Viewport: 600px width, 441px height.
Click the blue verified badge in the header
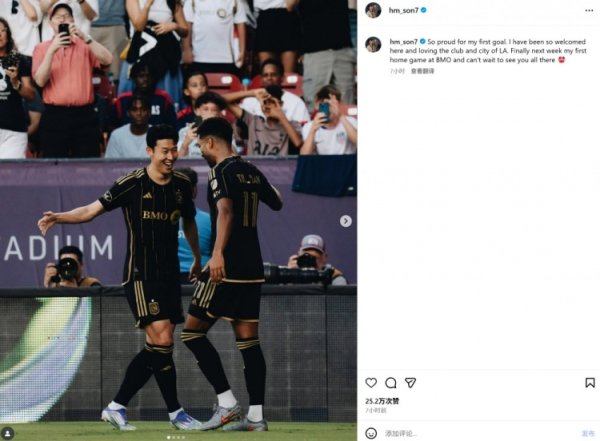click(x=424, y=10)
